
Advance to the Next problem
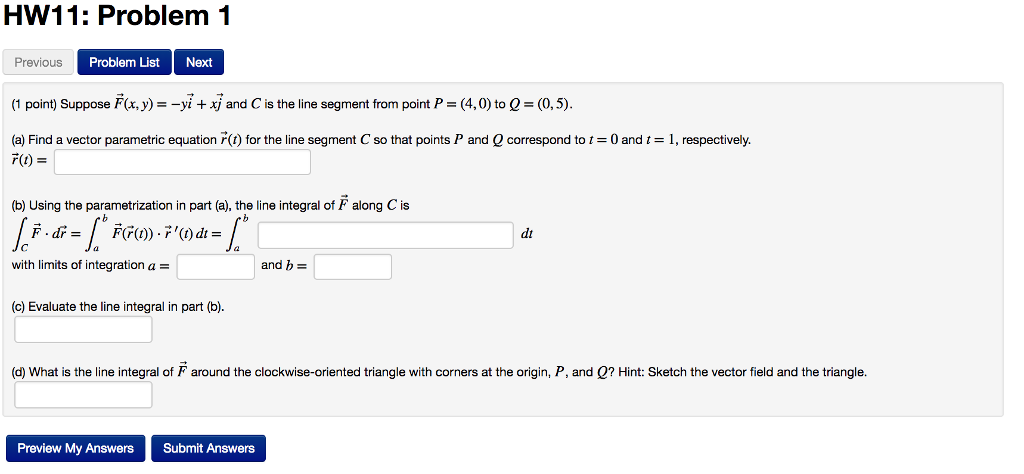(199, 62)
